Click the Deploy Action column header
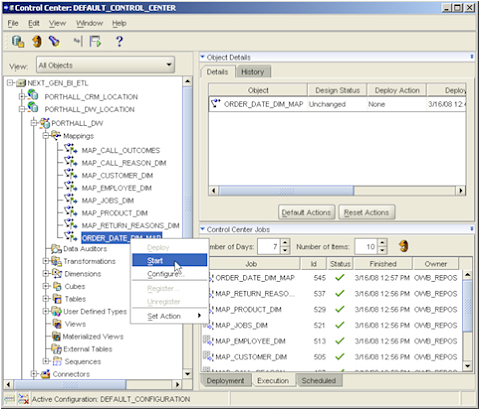This screenshot has height=410, width=480. tap(397, 90)
